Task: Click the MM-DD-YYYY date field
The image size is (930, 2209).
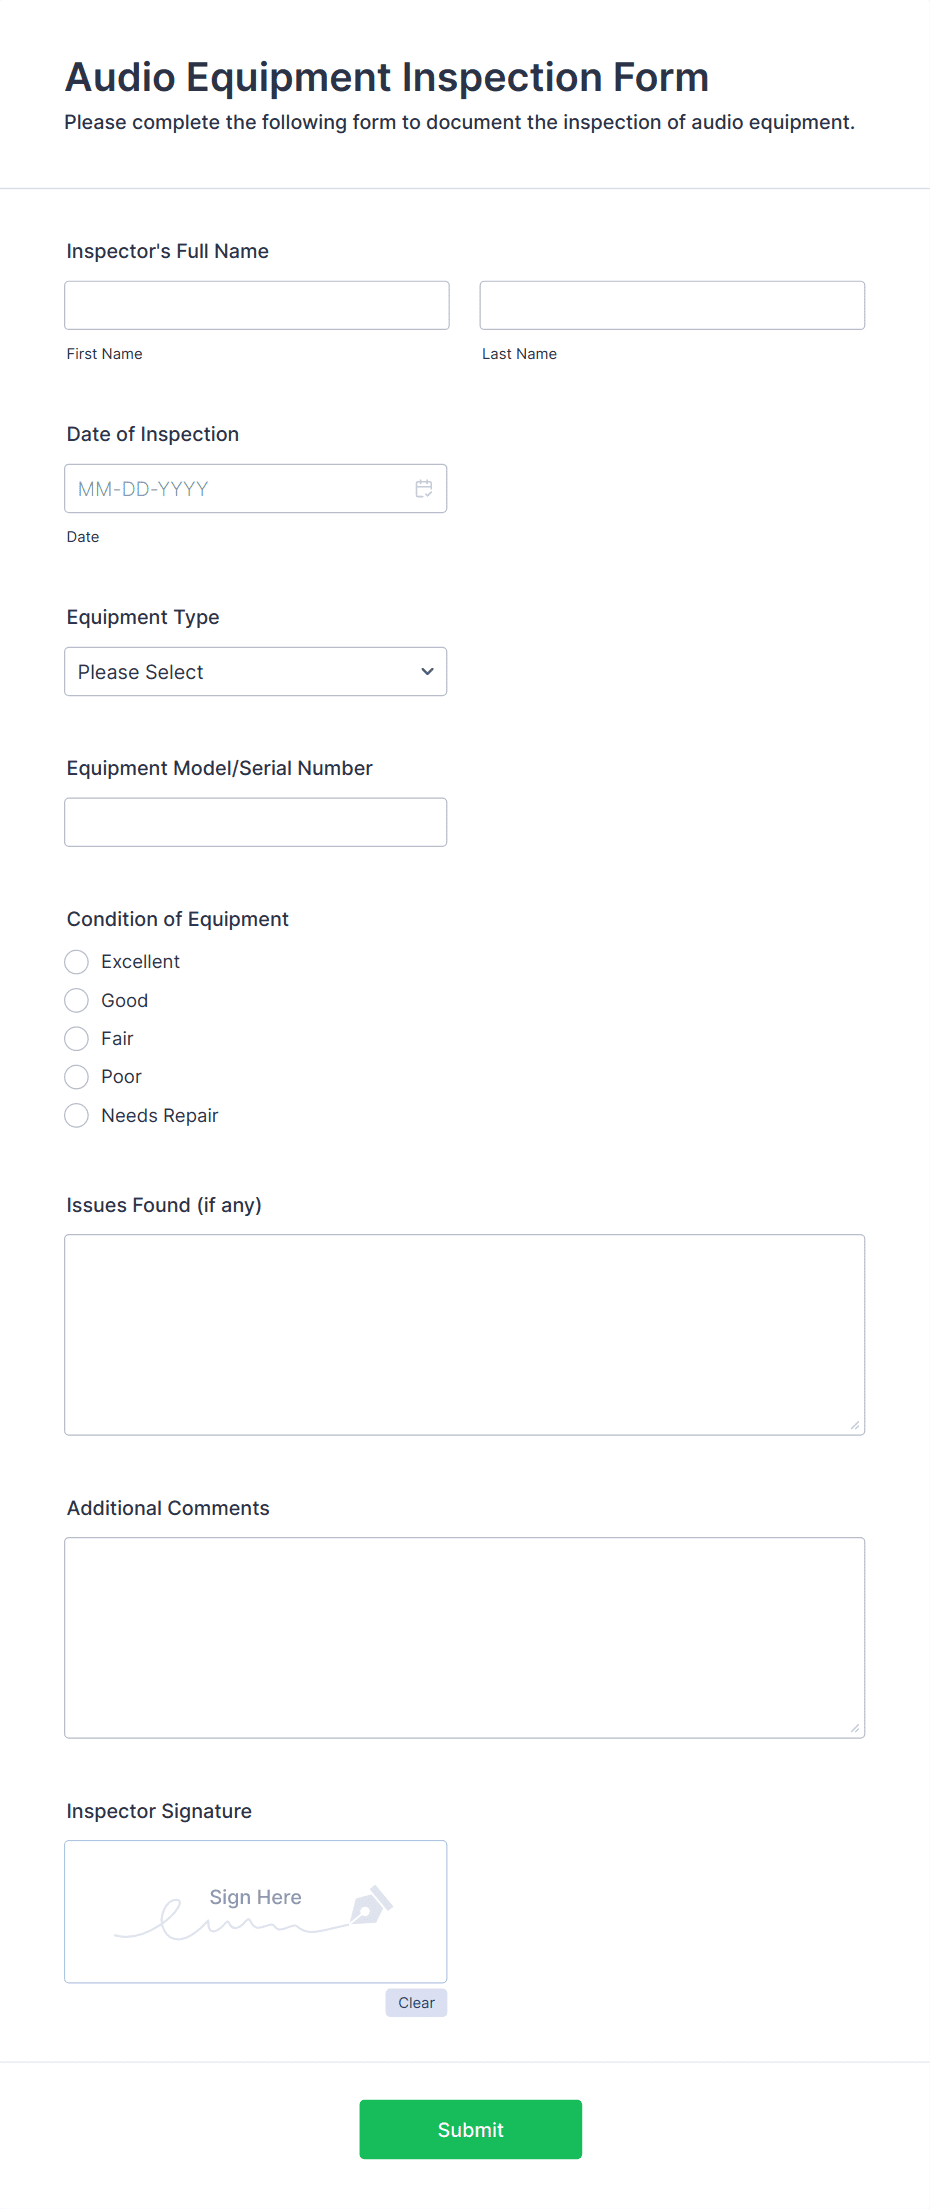Action: tap(256, 489)
